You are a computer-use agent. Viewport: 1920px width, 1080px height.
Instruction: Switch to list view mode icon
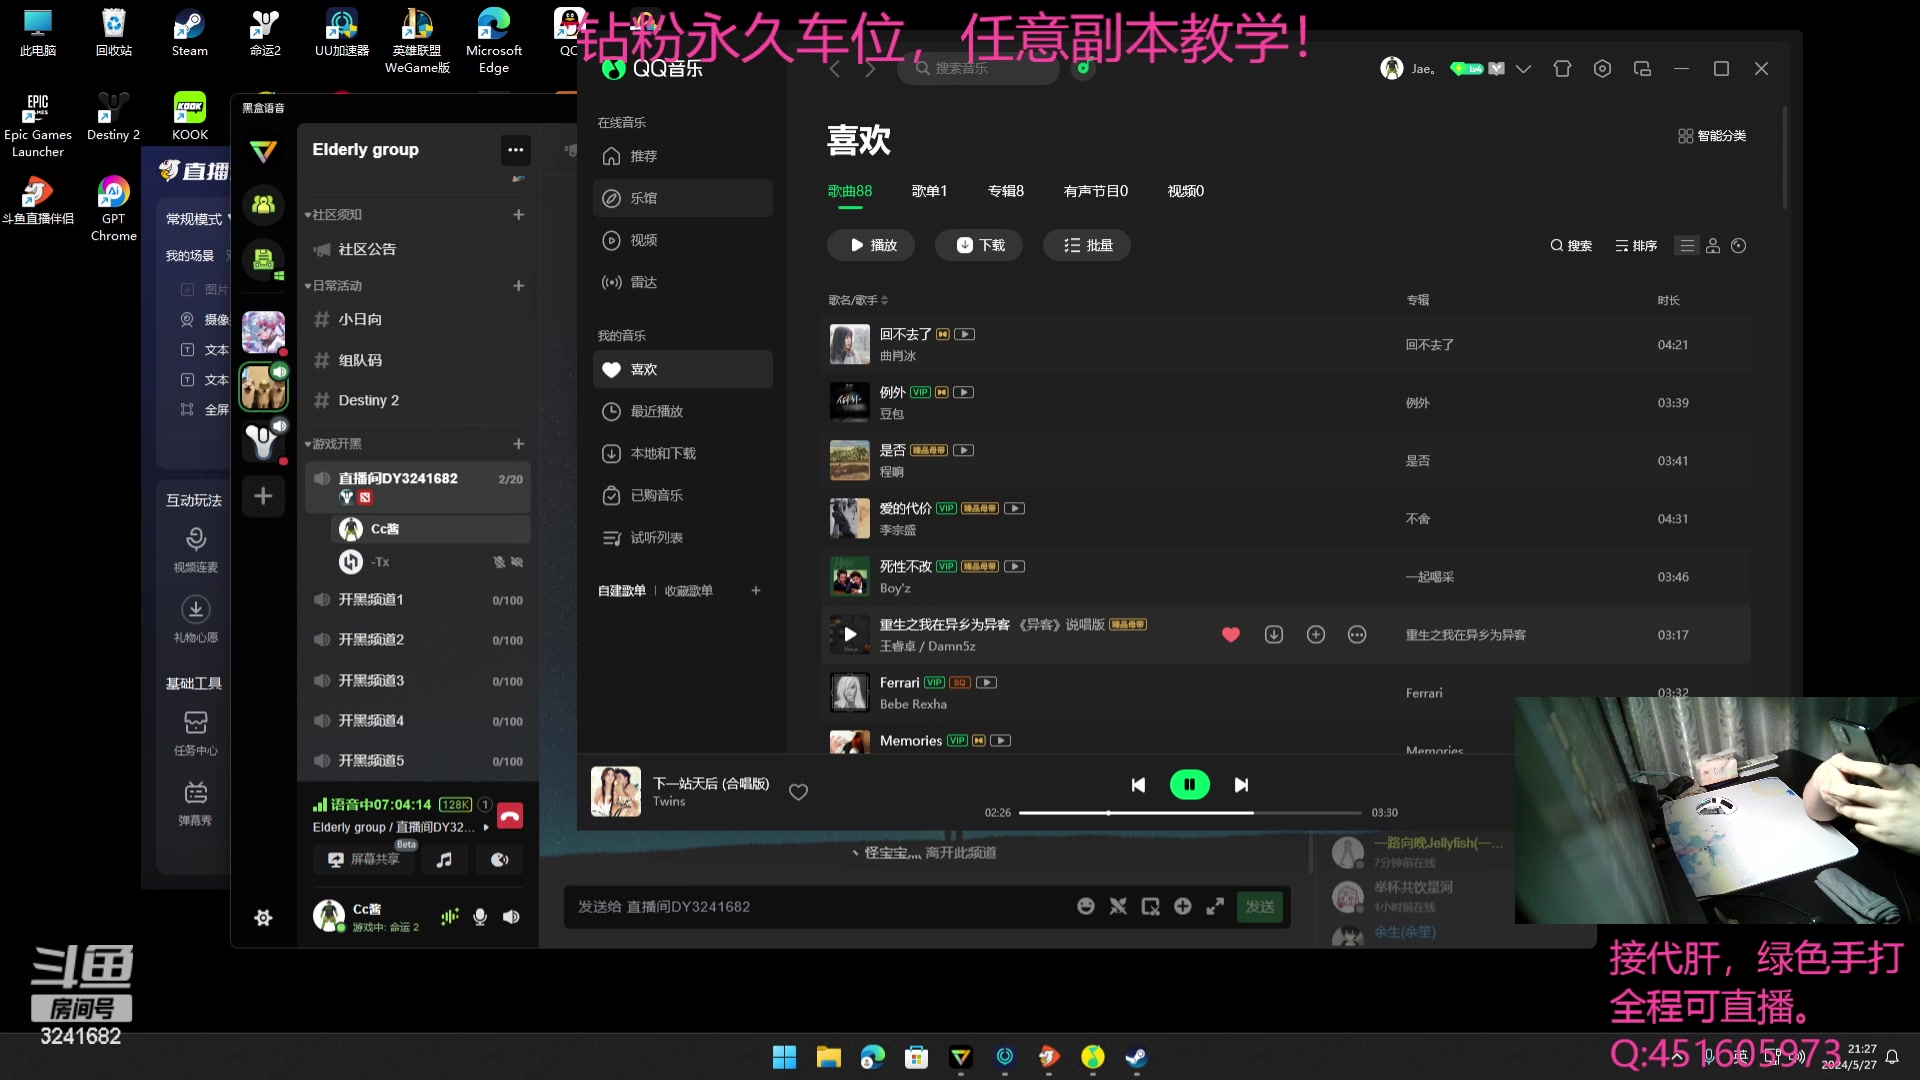[1687, 246]
